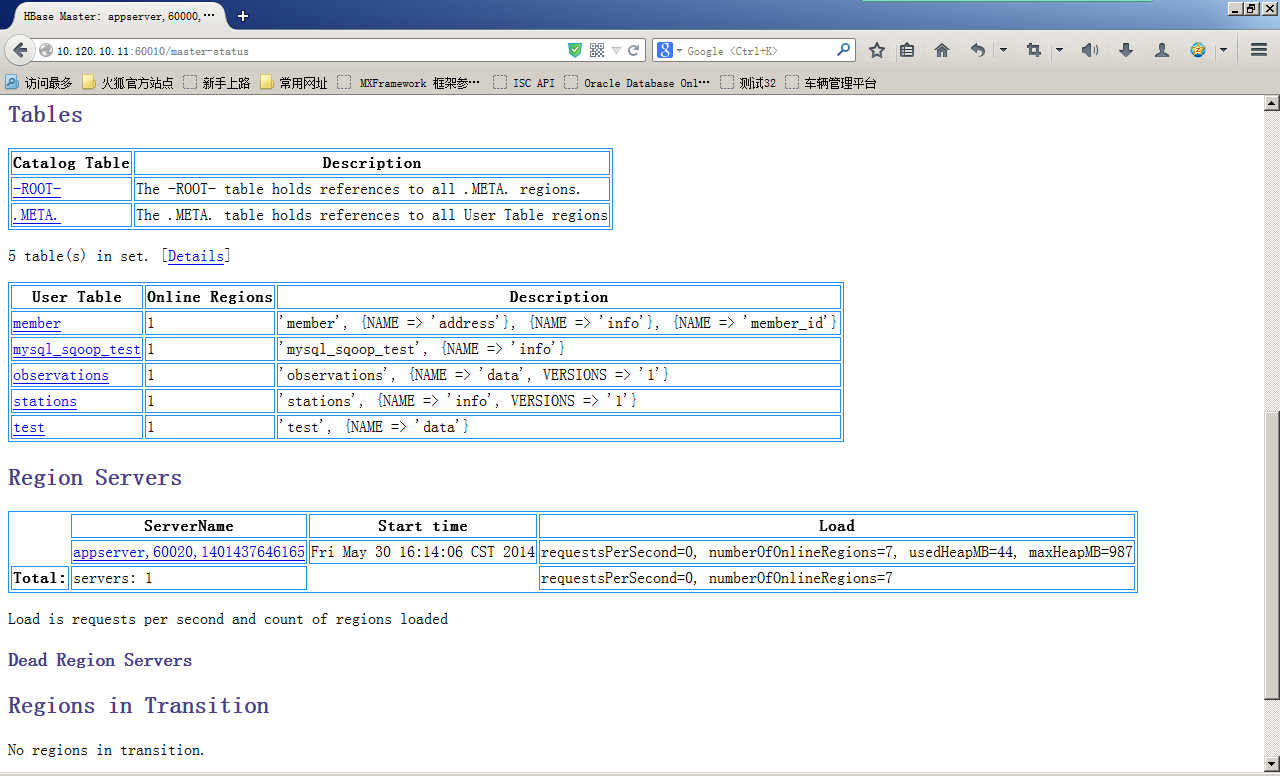Click the screenshot crop toolbar icon
This screenshot has height=776, width=1280.
point(1034,50)
